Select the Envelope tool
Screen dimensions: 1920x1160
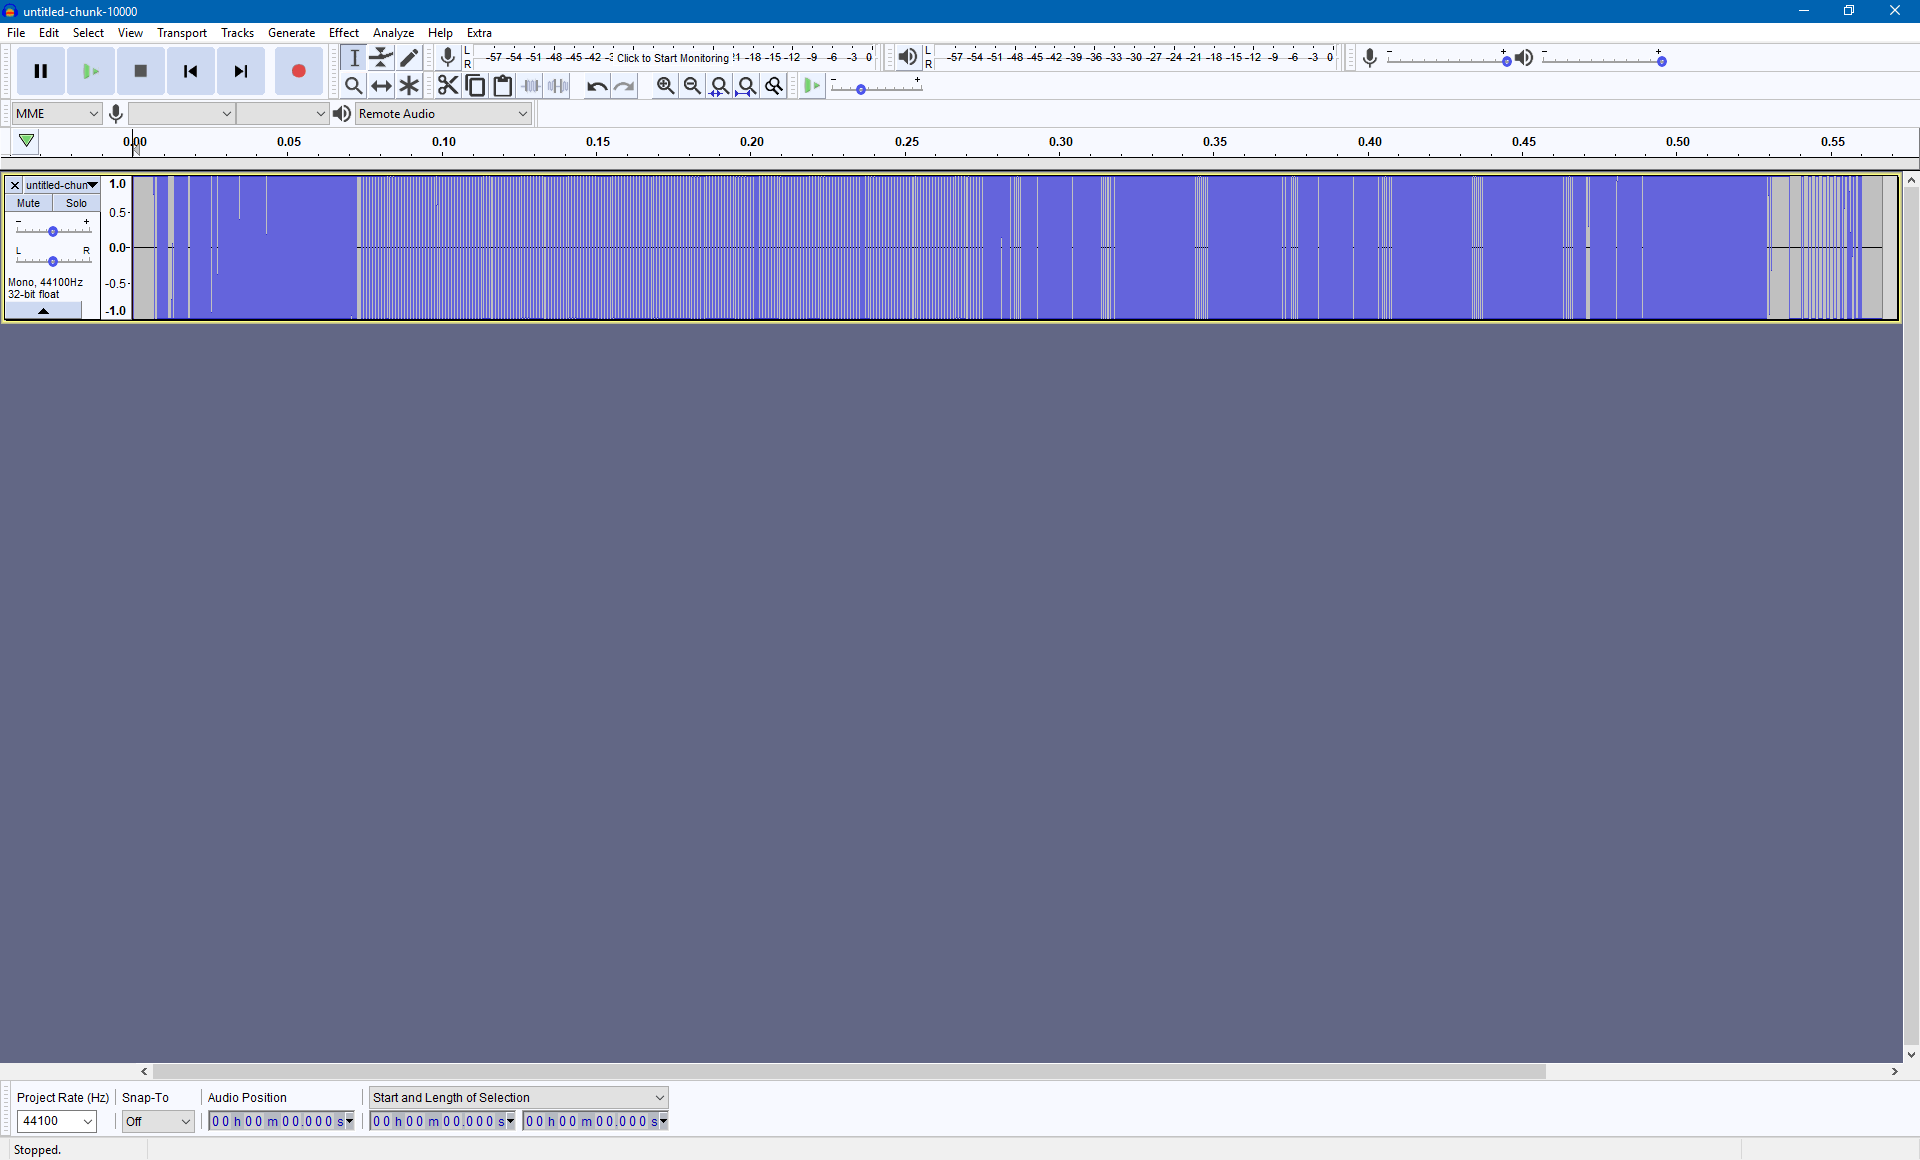click(x=381, y=57)
